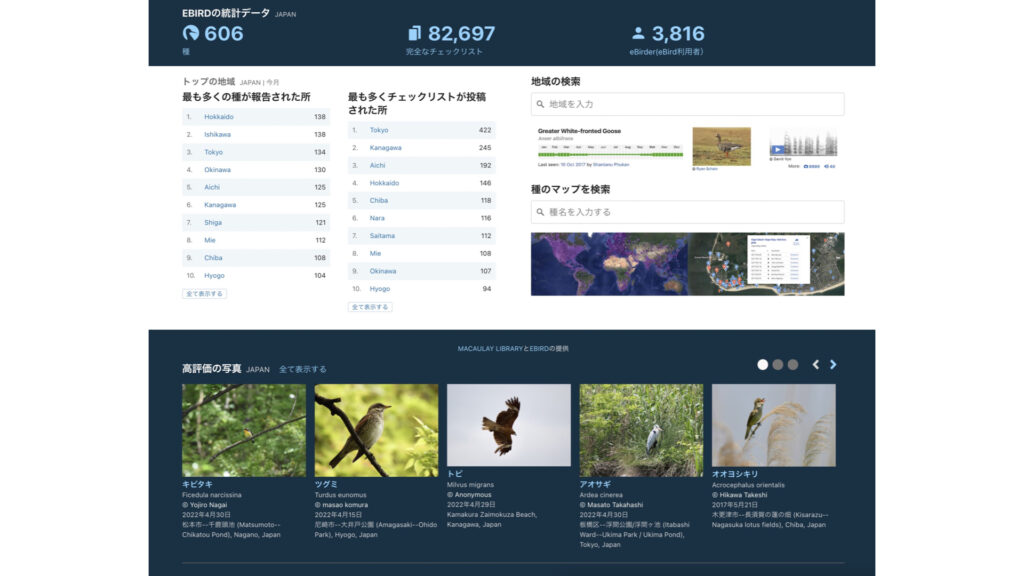Open Kanagawa in the checklist list

(385, 148)
